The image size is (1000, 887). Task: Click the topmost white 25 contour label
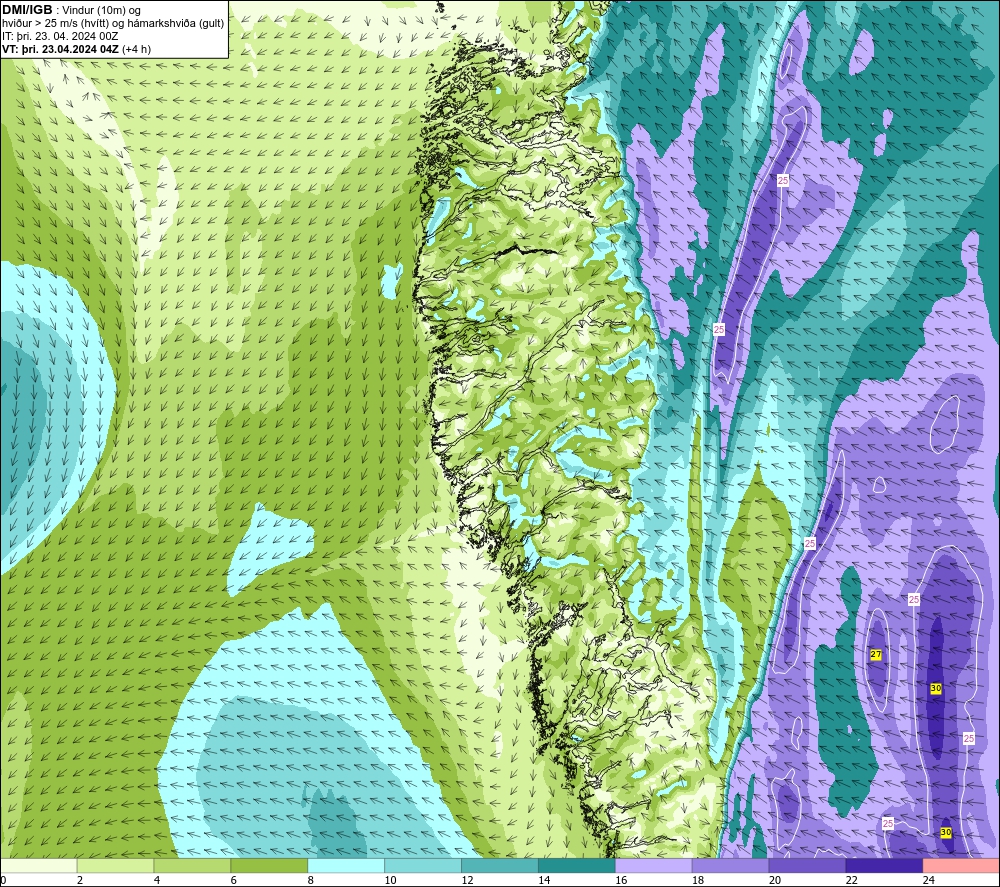783,180
